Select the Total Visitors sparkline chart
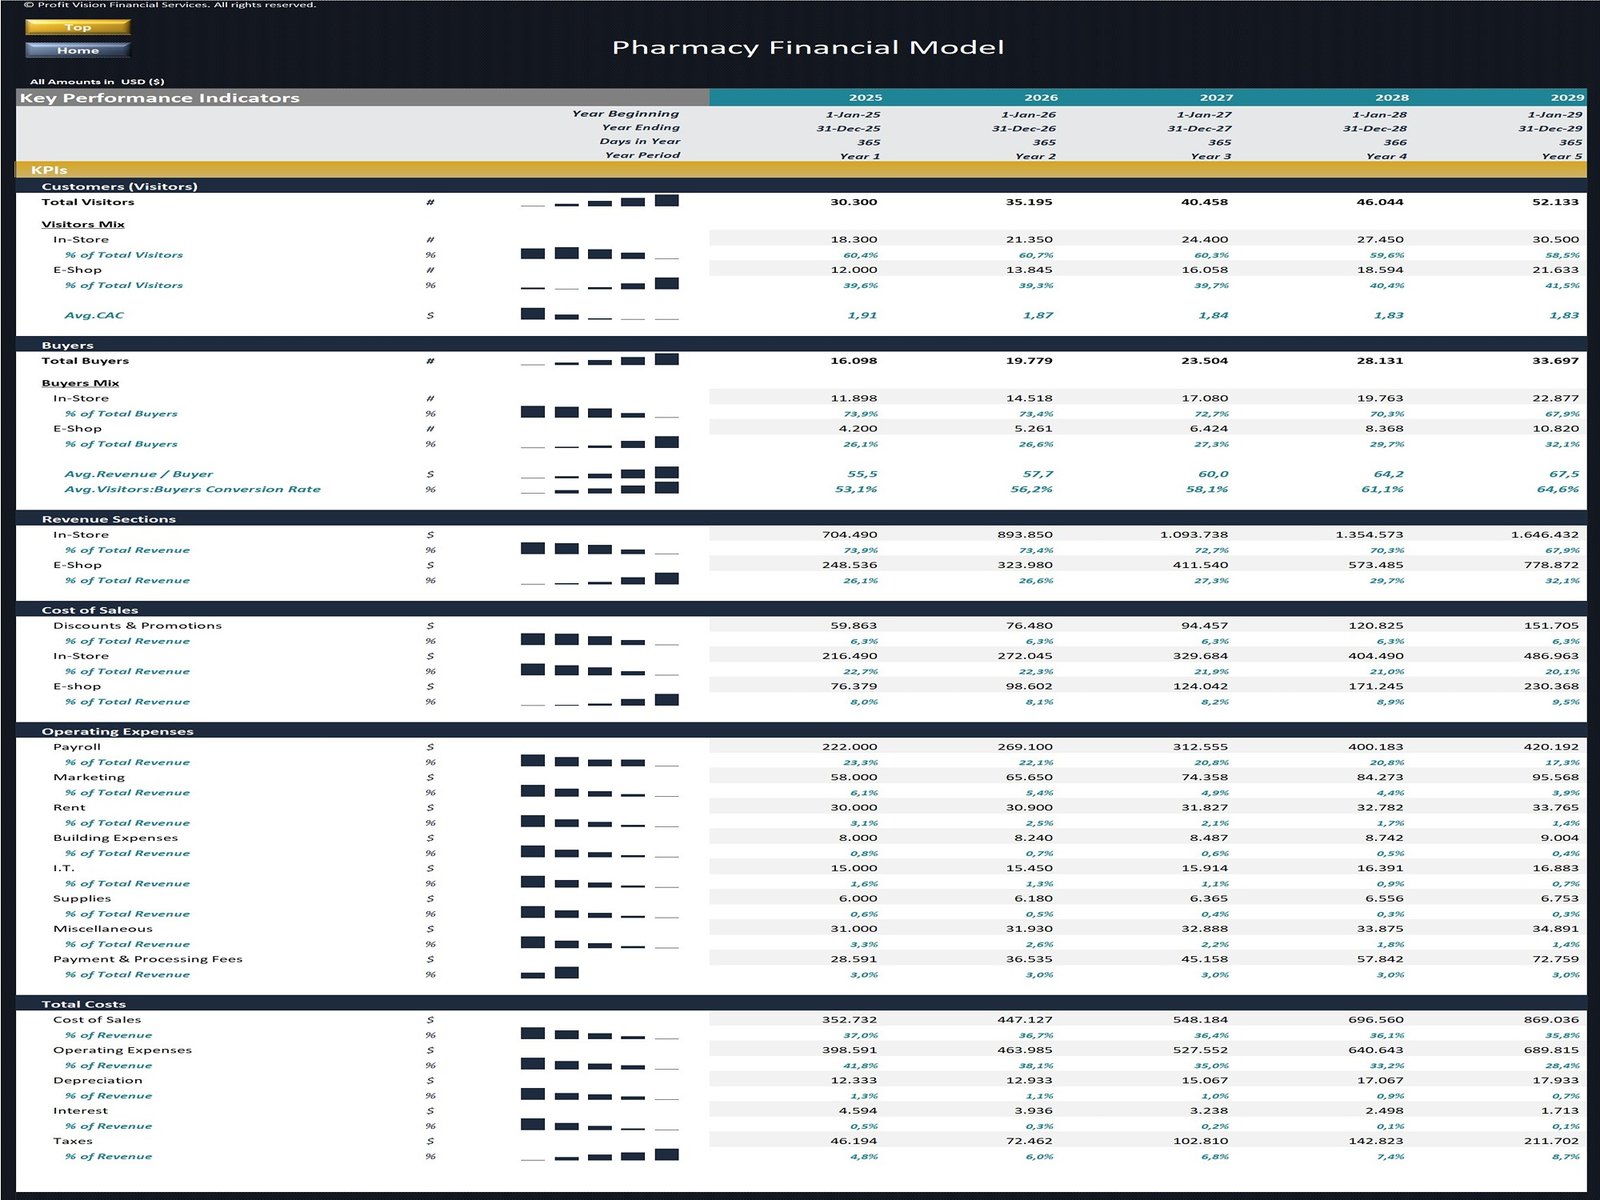This screenshot has height=1200, width=1600. pos(599,201)
